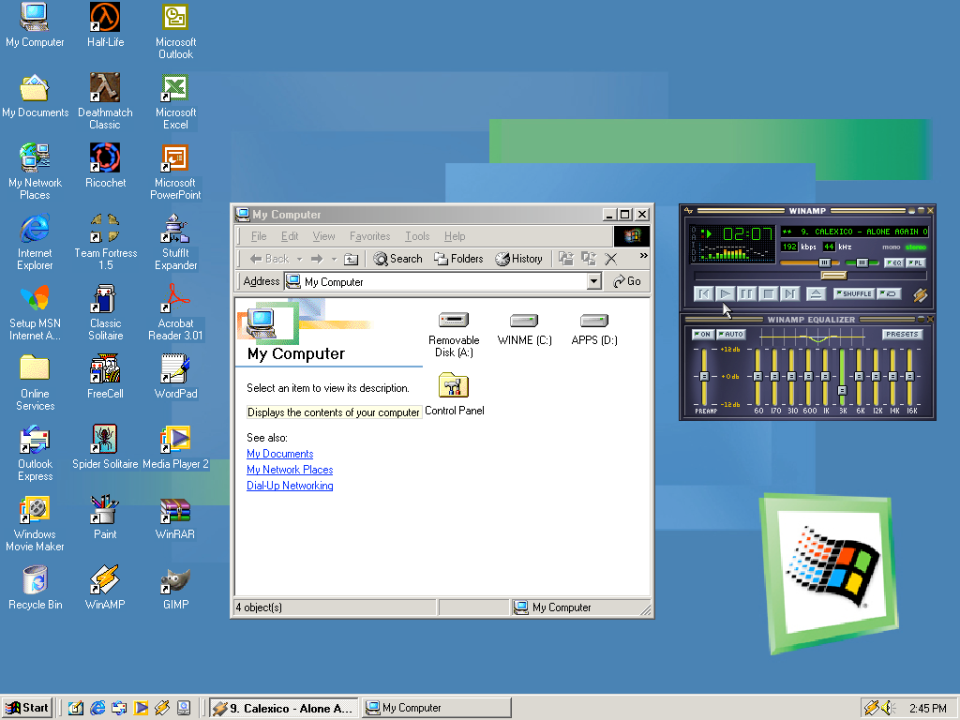Open the View menu
The height and width of the screenshot is (720, 960).
click(323, 236)
